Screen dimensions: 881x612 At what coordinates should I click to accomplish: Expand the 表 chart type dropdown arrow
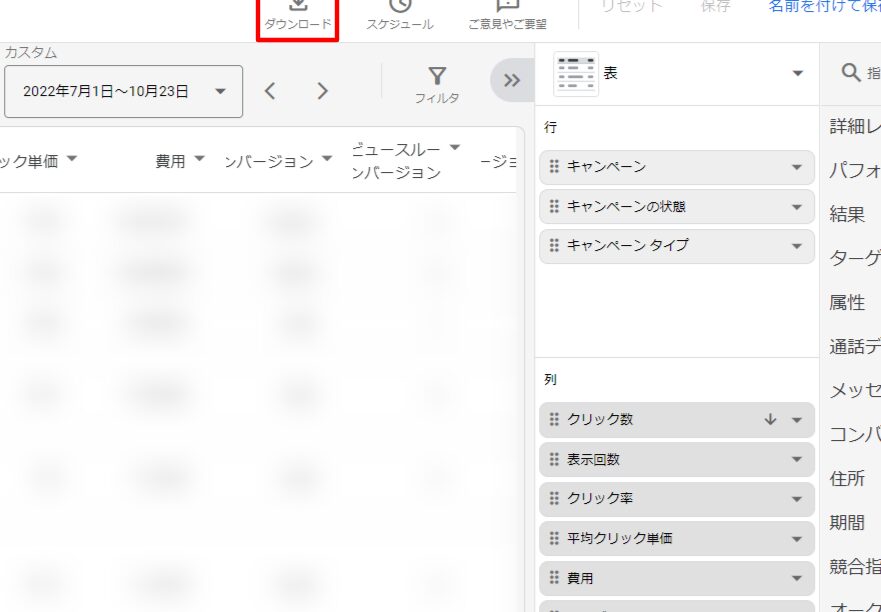pyautogui.click(x=797, y=74)
